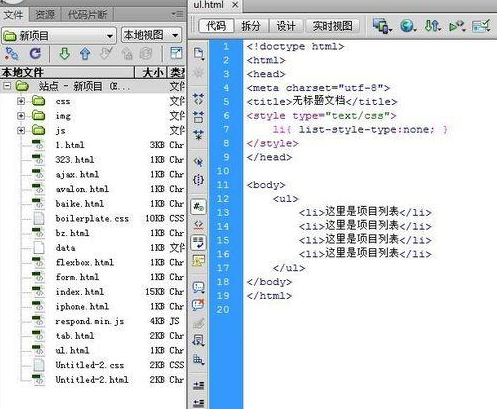Switch to 拆分 split view
497x409 pixels.
(x=251, y=26)
